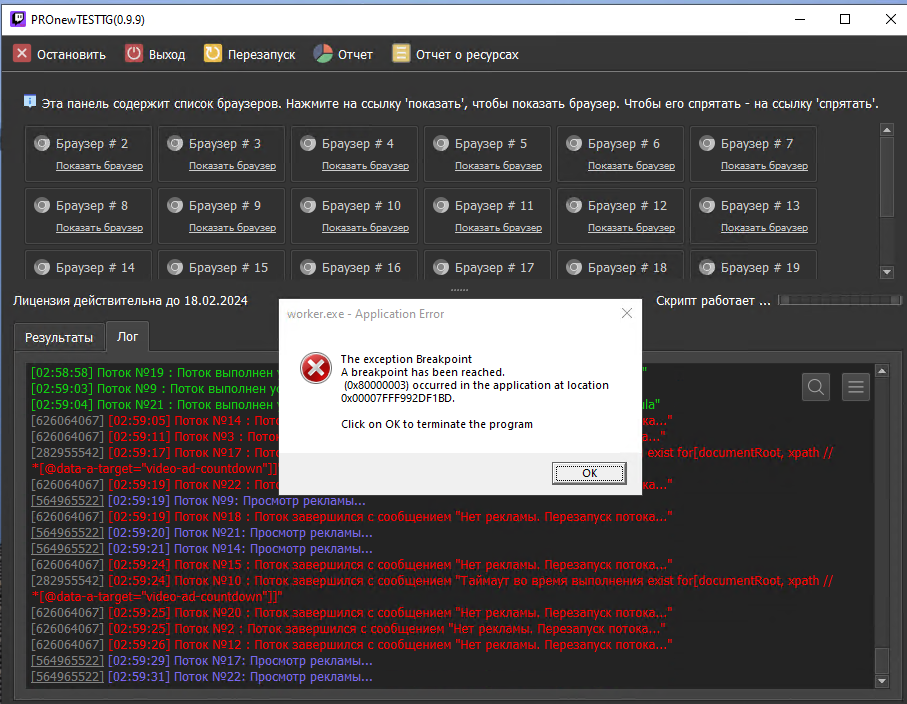This screenshot has height=704, width=907.
Task: Open the log hamburger menu icon
Action: click(855, 387)
